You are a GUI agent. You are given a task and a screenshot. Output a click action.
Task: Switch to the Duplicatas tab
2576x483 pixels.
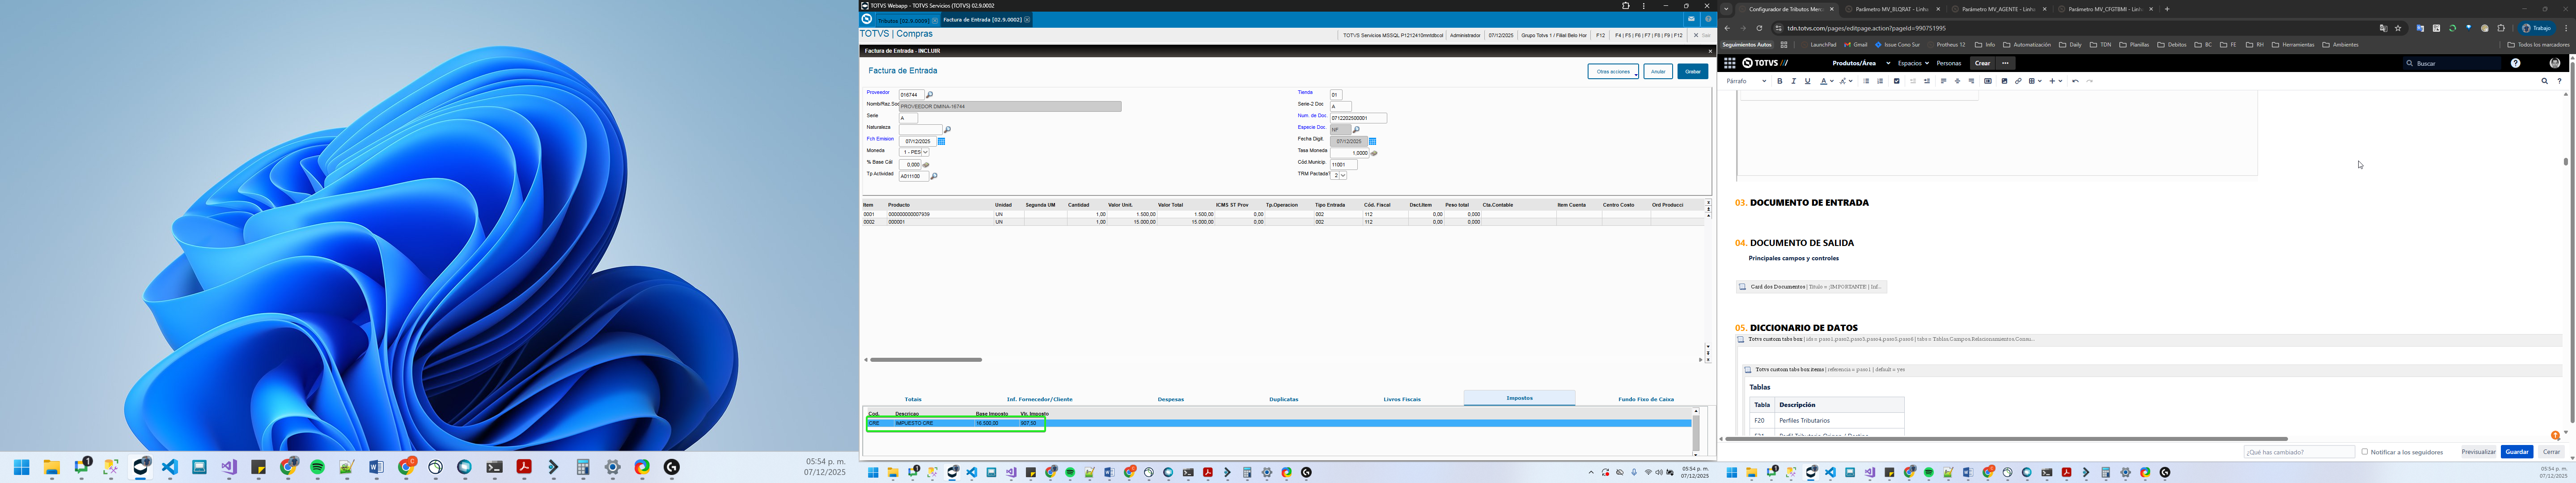click(1283, 399)
